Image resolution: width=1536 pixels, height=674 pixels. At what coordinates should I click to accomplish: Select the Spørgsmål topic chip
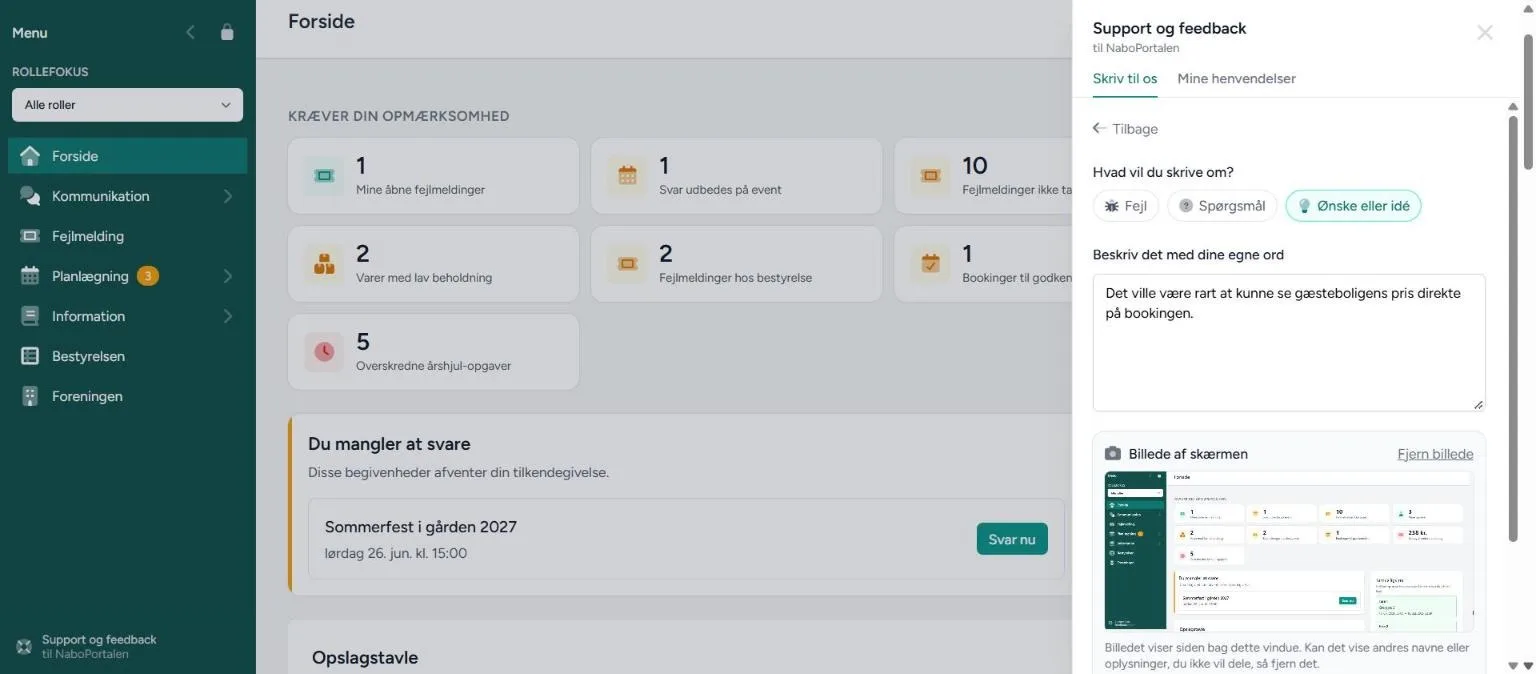coord(1222,206)
